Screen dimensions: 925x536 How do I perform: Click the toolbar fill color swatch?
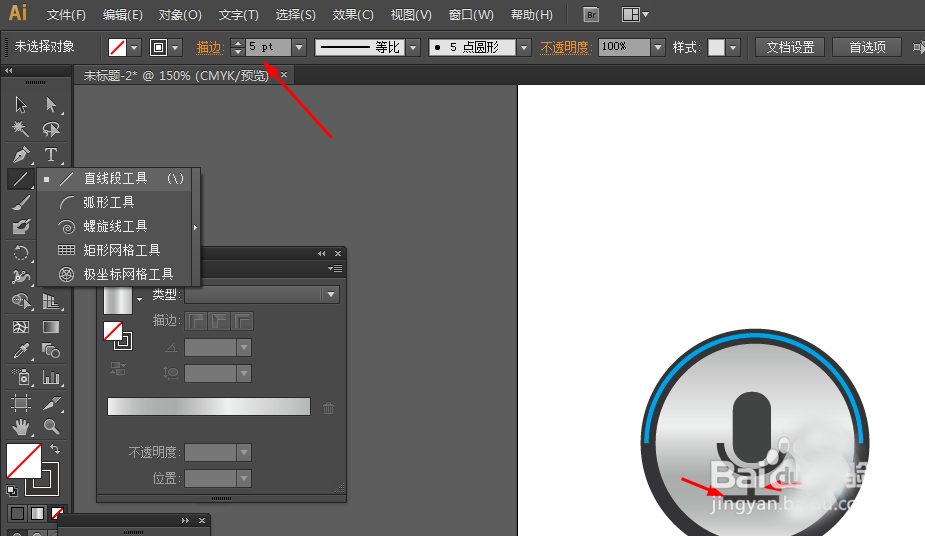point(24,461)
